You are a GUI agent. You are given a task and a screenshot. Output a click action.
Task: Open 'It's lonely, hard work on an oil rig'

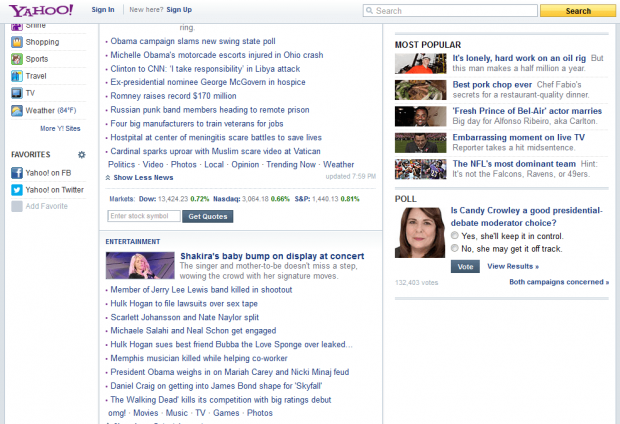519,58
